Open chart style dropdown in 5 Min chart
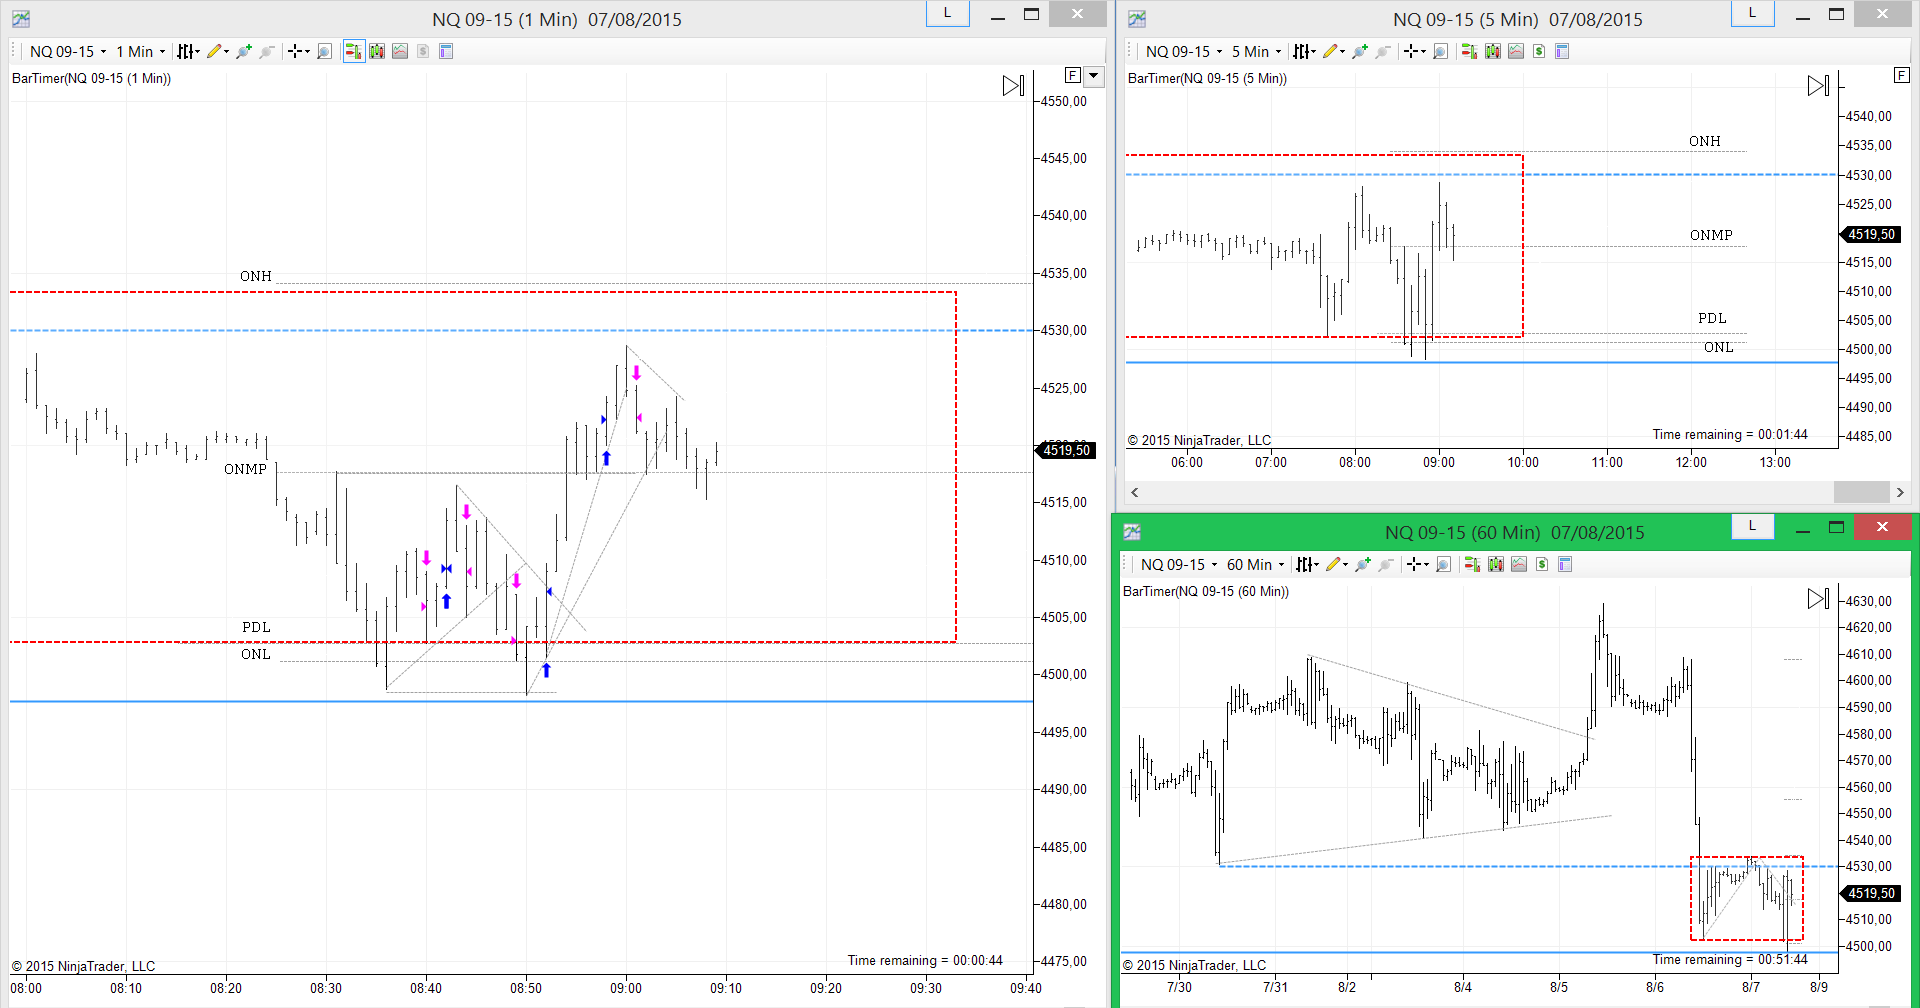This screenshot has width=1920, height=1008. [1304, 51]
